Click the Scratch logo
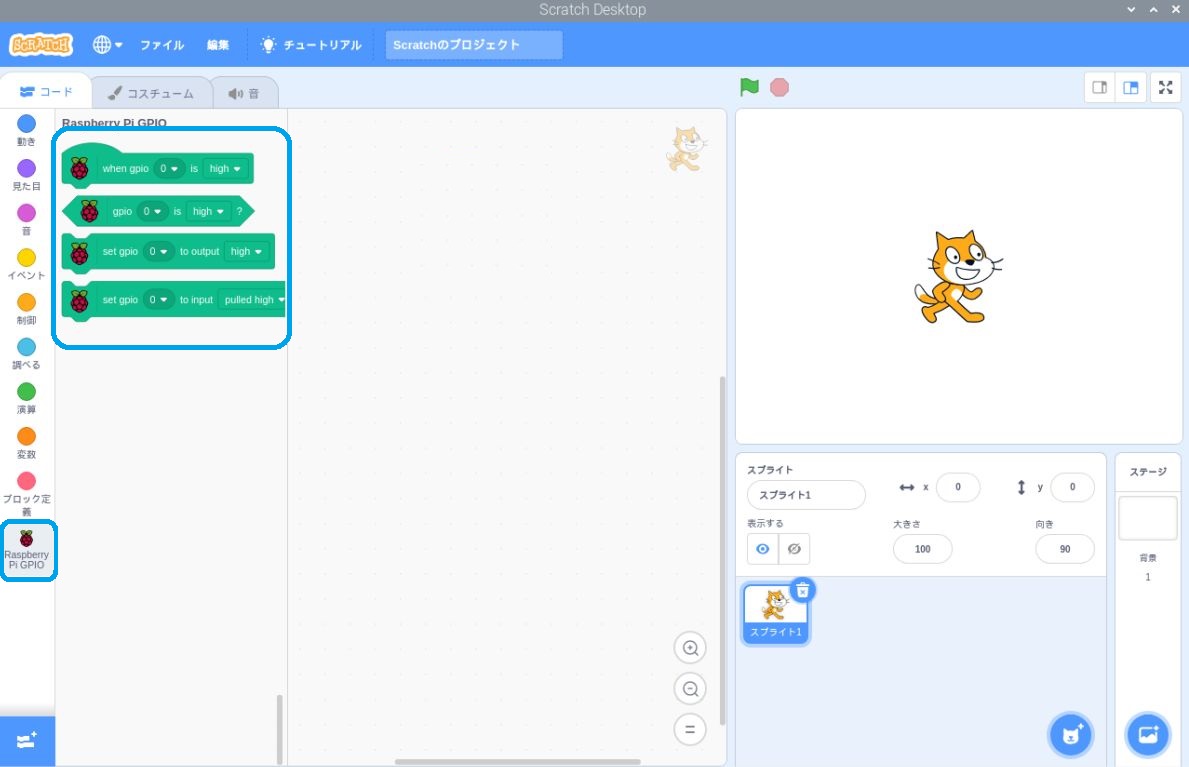 tap(41, 45)
